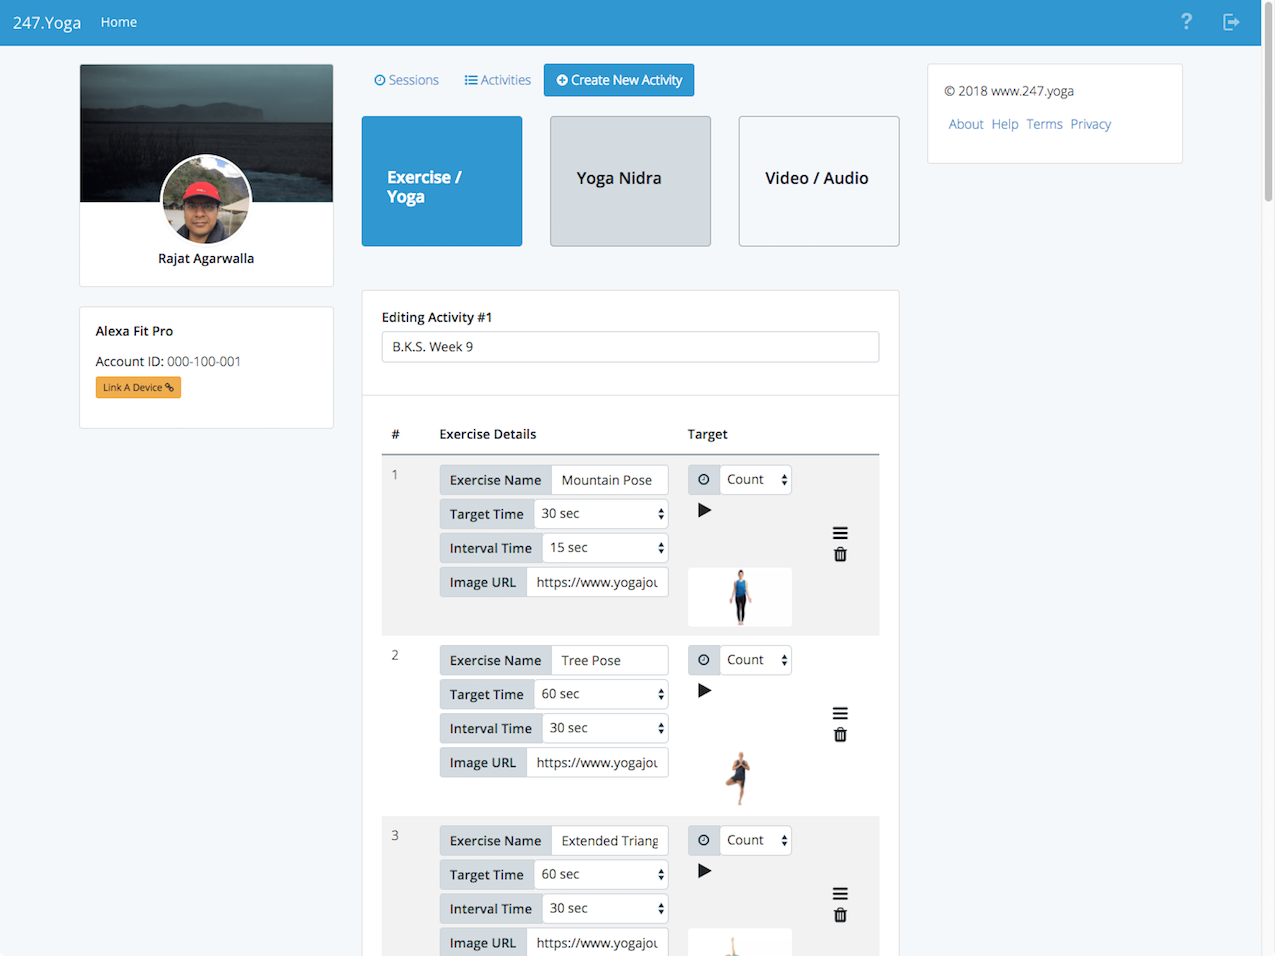This screenshot has width=1275, height=978.
Task: Edit Extended Triangle image URL field
Action: pos(597,942)
